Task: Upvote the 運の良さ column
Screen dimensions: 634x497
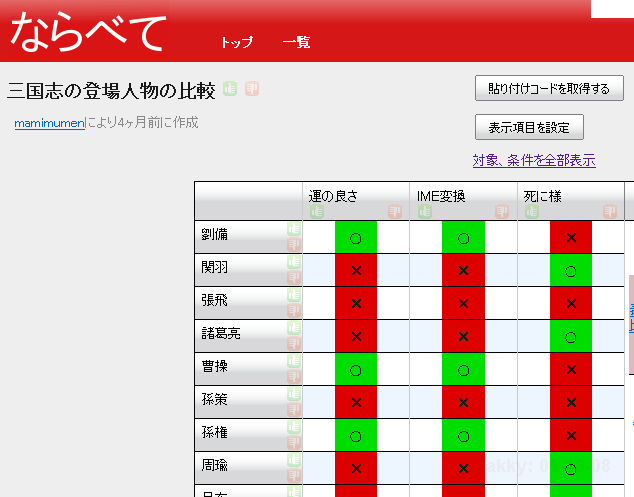Action: click(317, 211)
